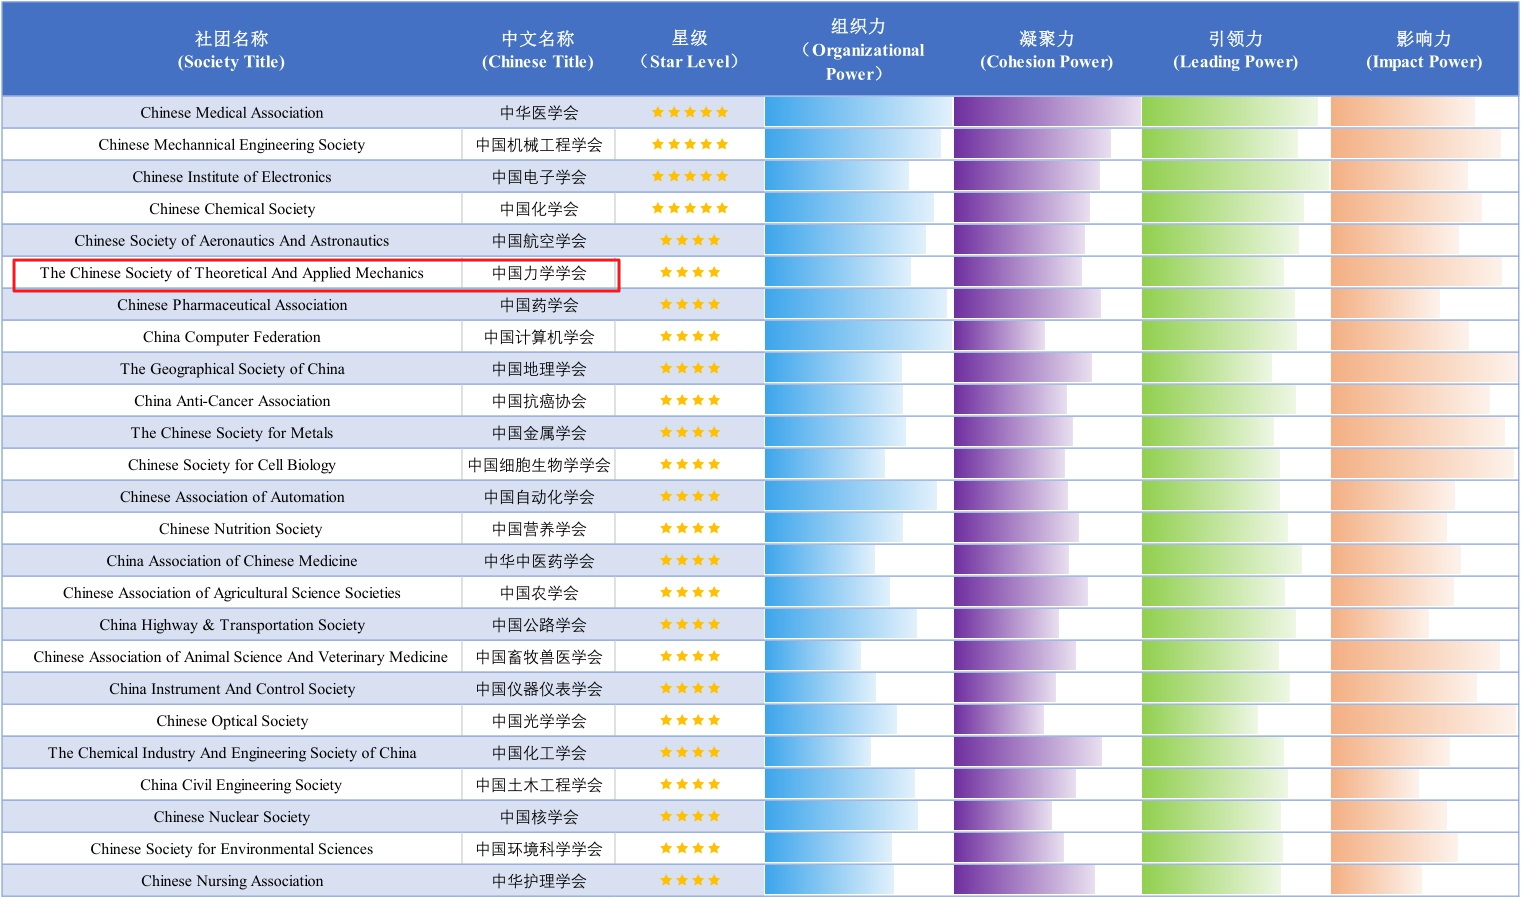Image resolution: width=1522 pixels, height=899 pixels.
Task: Click five-star rating of Chinese Medical Association
Action: [x=690, y=112]
